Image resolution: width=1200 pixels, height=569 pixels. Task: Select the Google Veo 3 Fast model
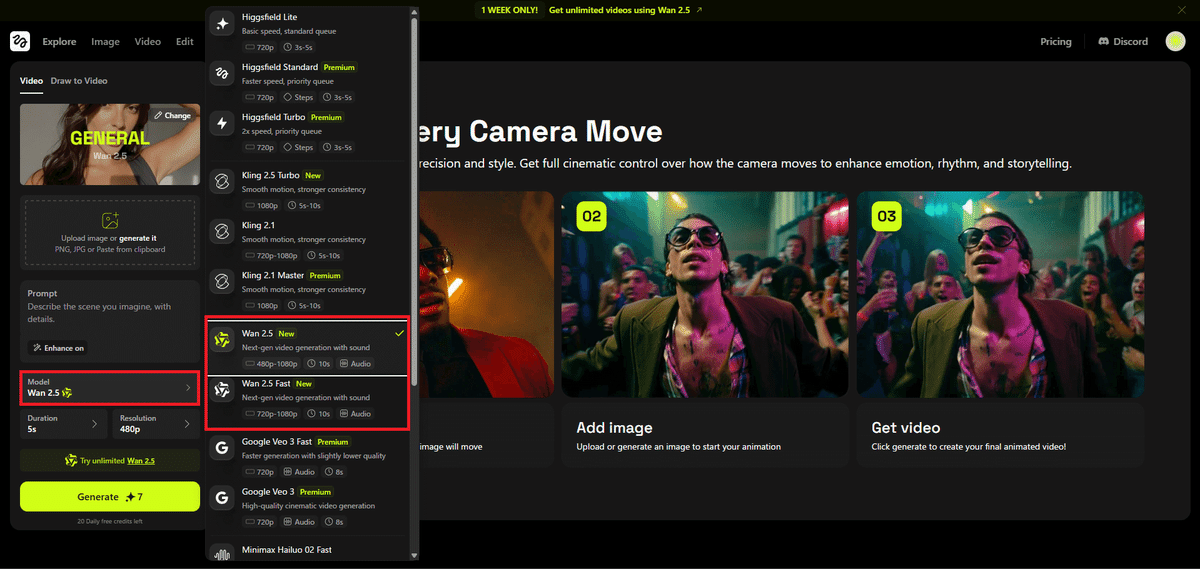[310, 455]
